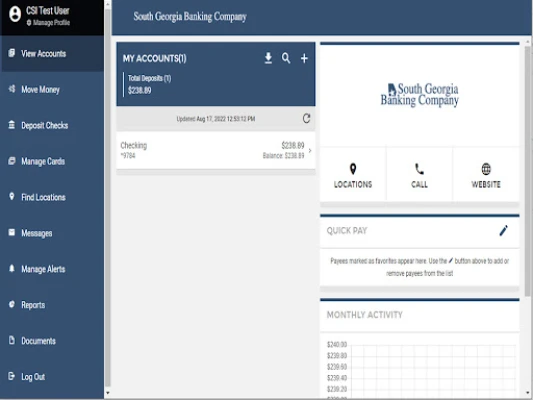Edit Quick Pay payees with pencil icon
This screenshot has height=400, width=533.
pyautogui.click(x=503, y=230)
